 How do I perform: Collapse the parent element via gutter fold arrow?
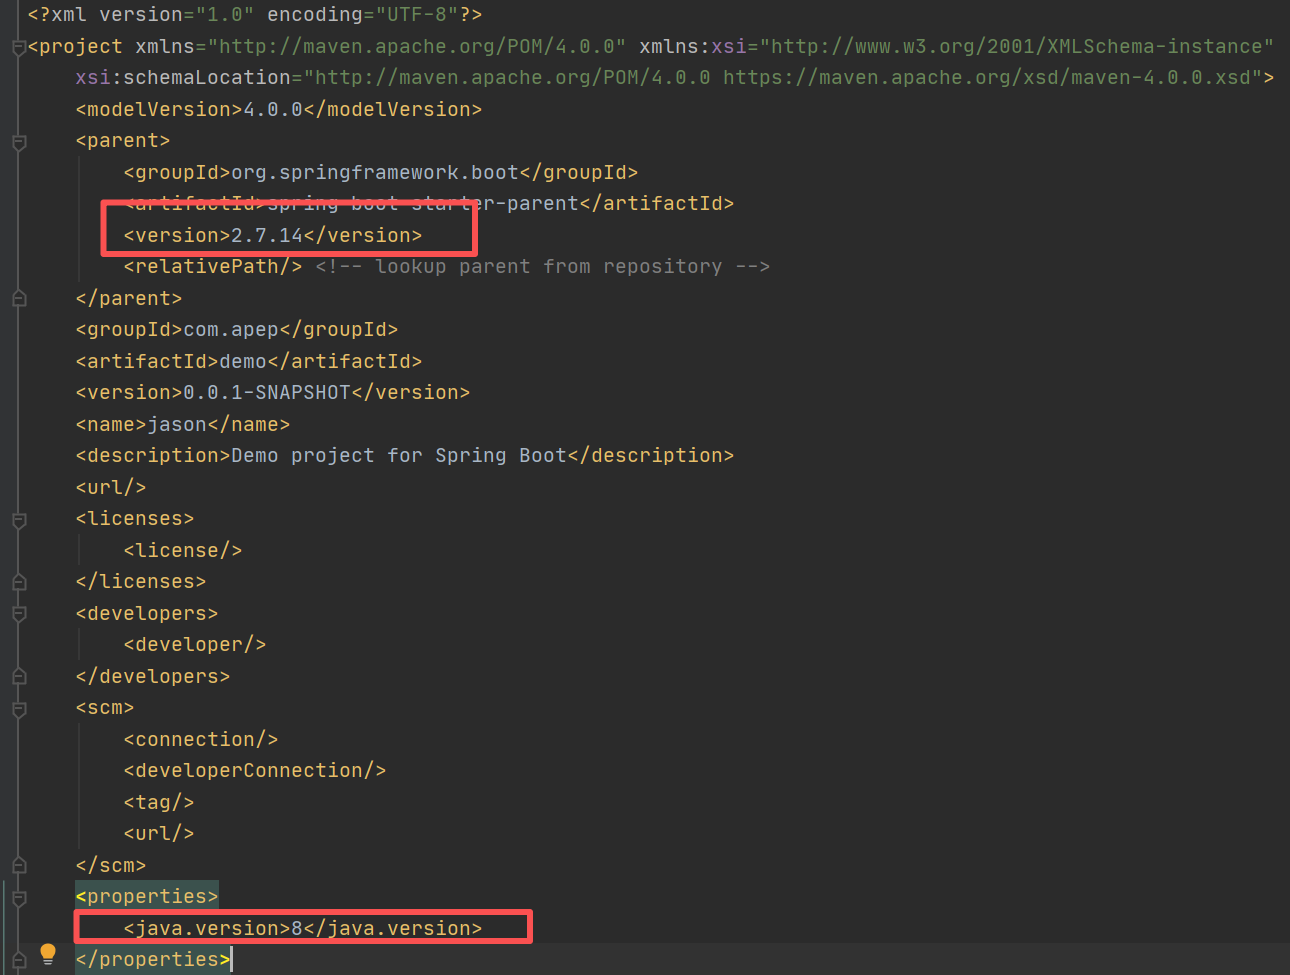click(x=18, y=140)
